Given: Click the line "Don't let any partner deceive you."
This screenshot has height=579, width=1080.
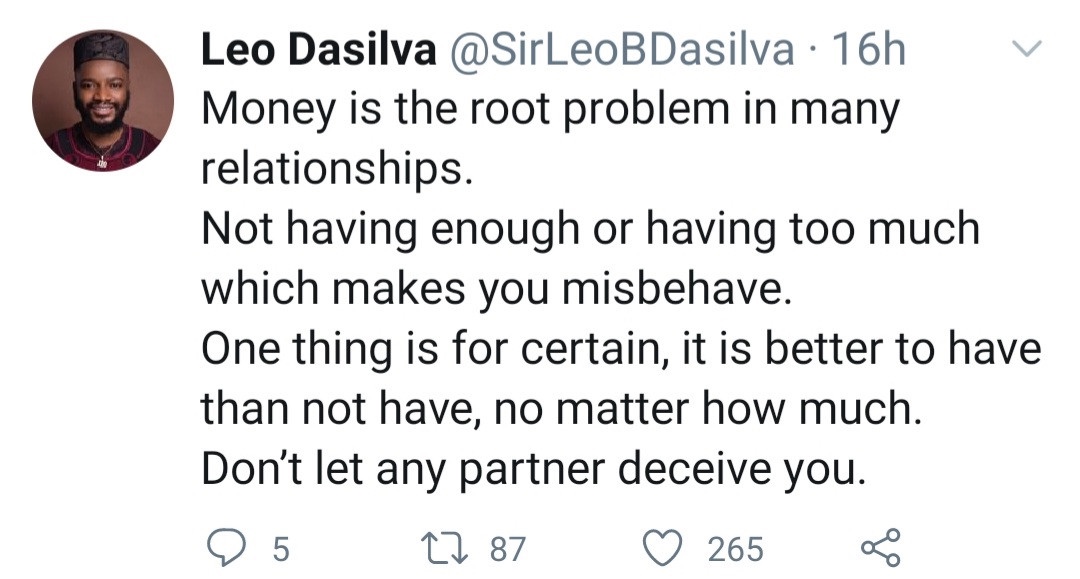Looking at the screenshot, I should point(531,468).
